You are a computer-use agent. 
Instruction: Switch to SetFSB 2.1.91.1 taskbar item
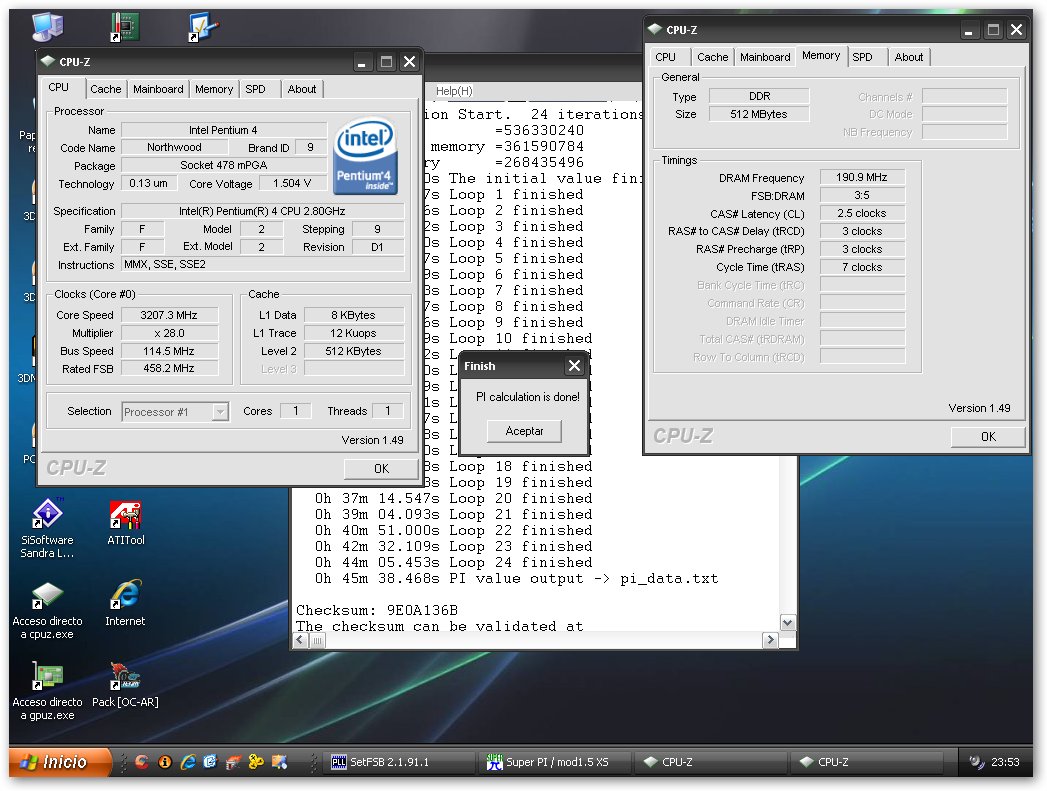(x=399, y=762)
